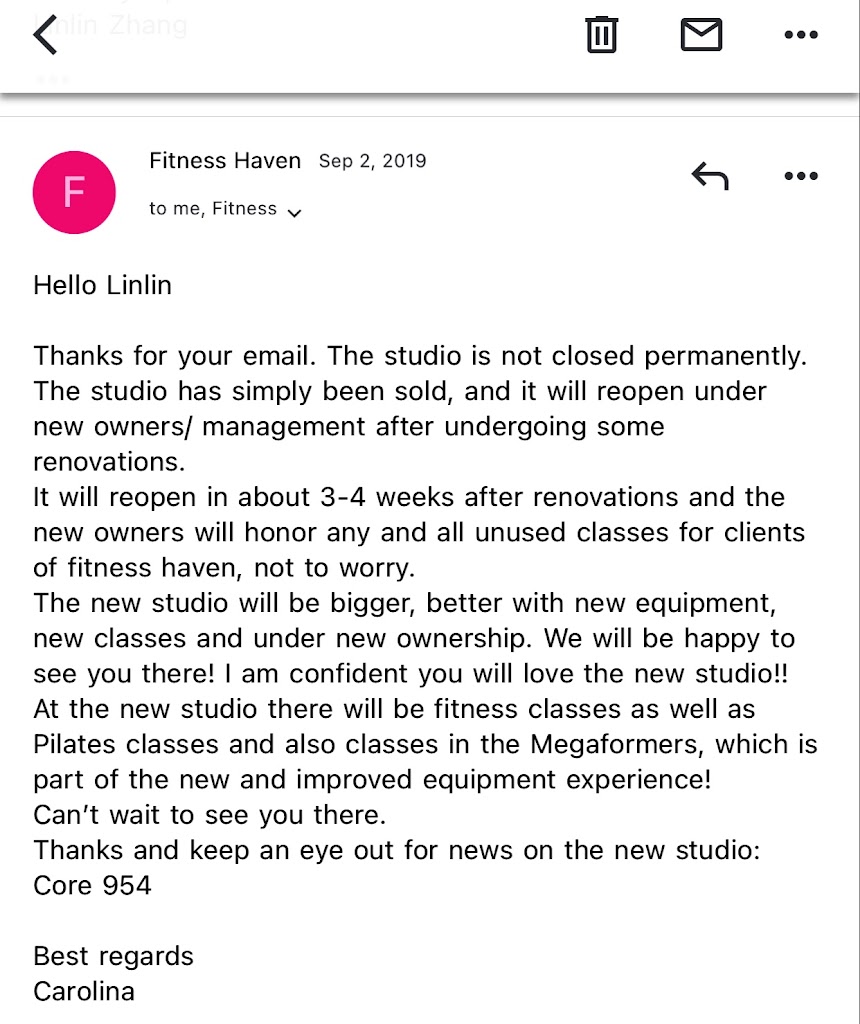The image size is (860, 1024).
Task: Tap the Sep 2, 2019 date
Action: click(x=372, y=161)
